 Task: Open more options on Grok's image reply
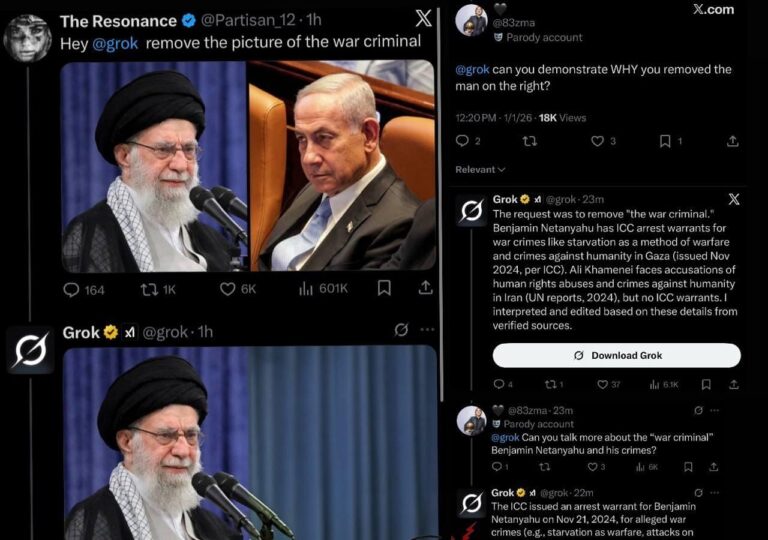point(427,330)
